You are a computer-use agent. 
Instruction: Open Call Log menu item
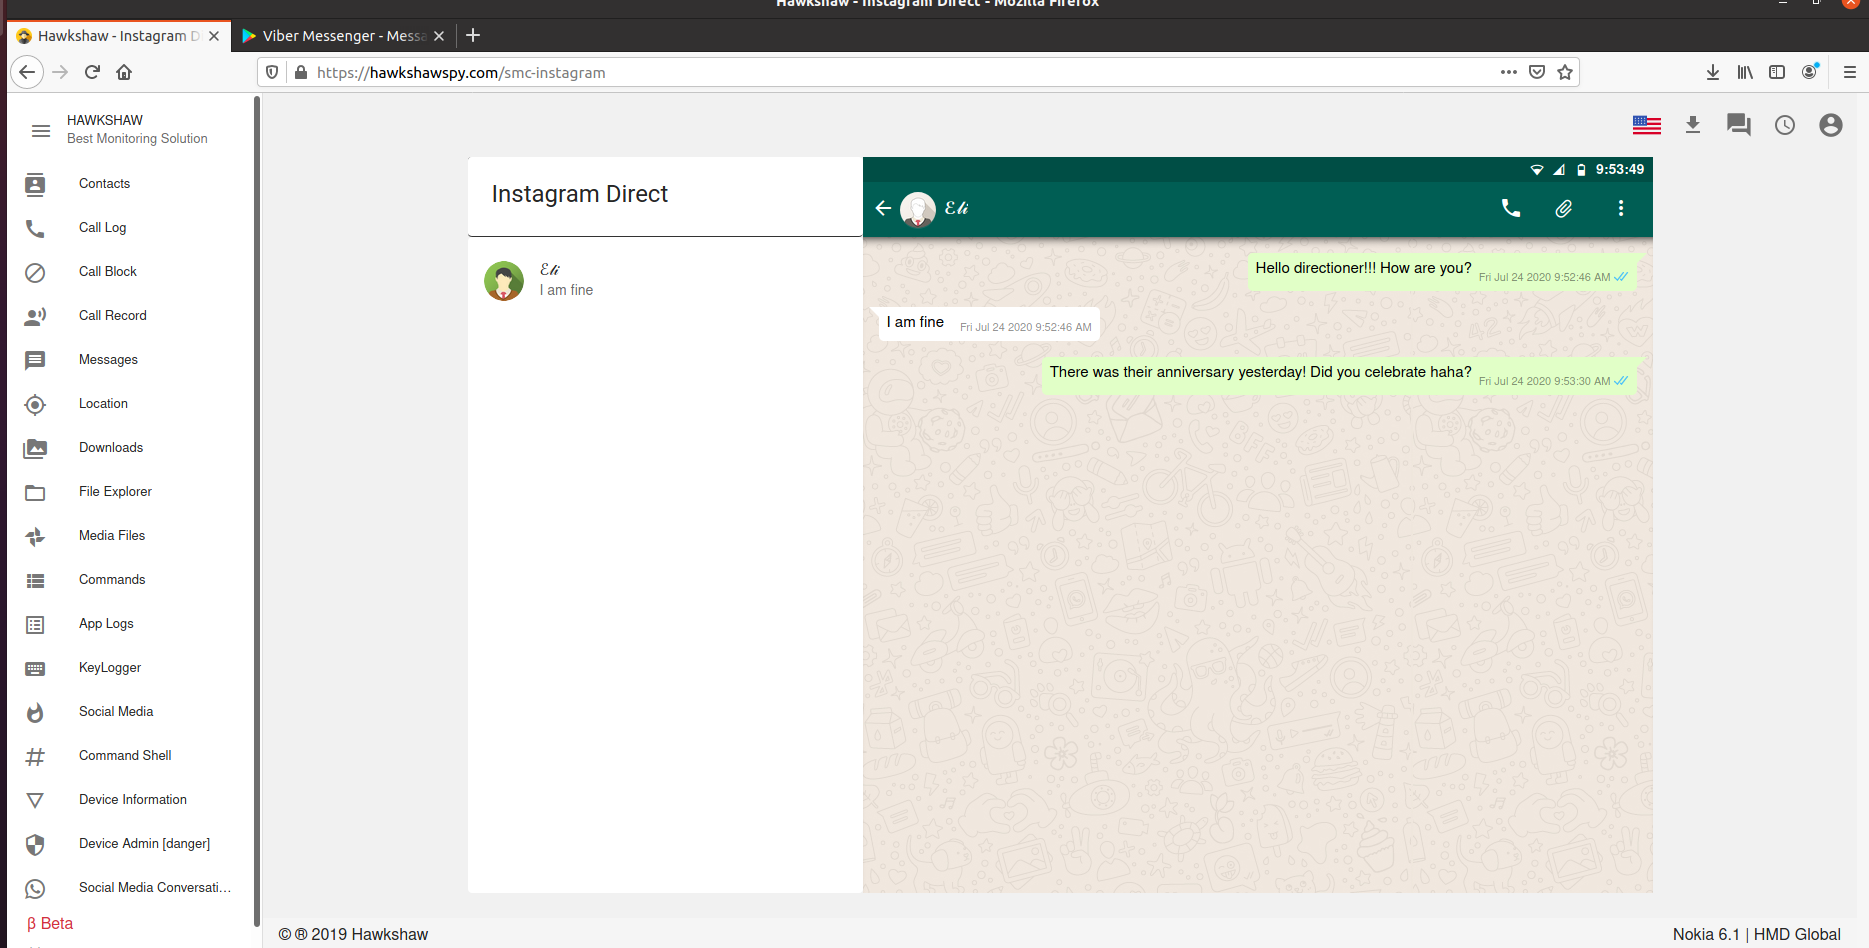tap(103, 228)
